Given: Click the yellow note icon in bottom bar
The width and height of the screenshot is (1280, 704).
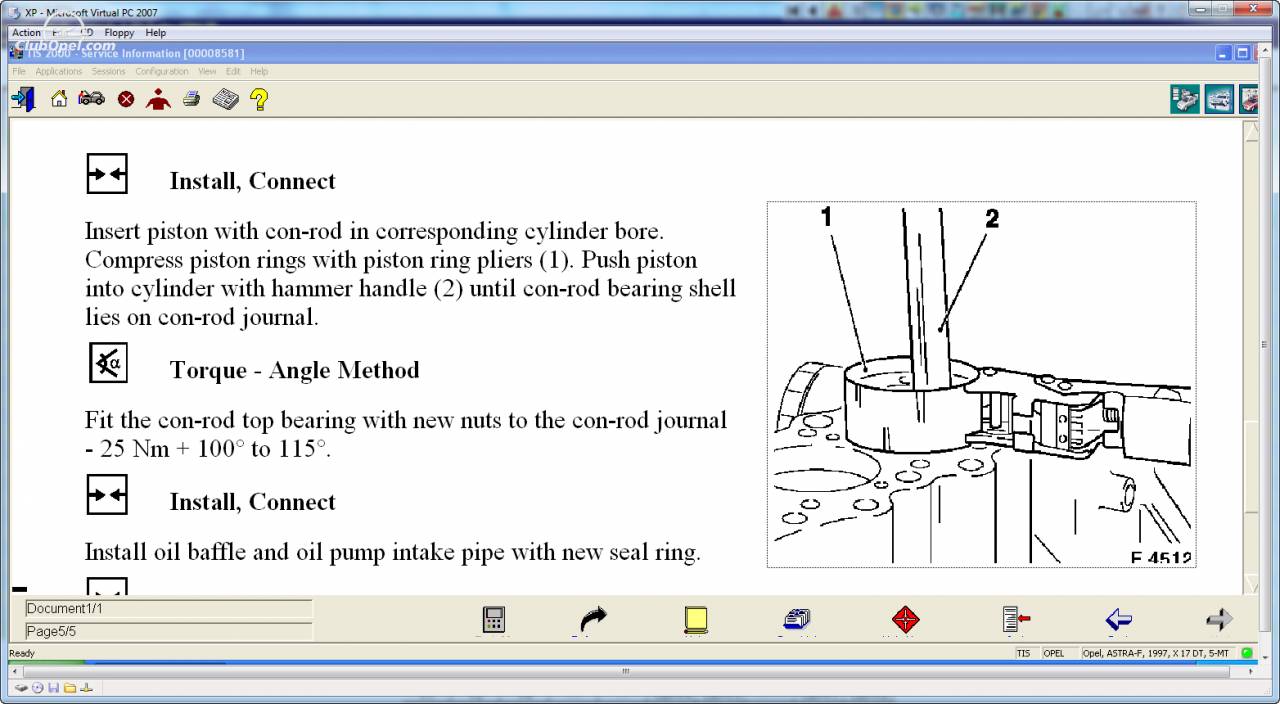Looking at the screenshot, I should pos(696,620).
